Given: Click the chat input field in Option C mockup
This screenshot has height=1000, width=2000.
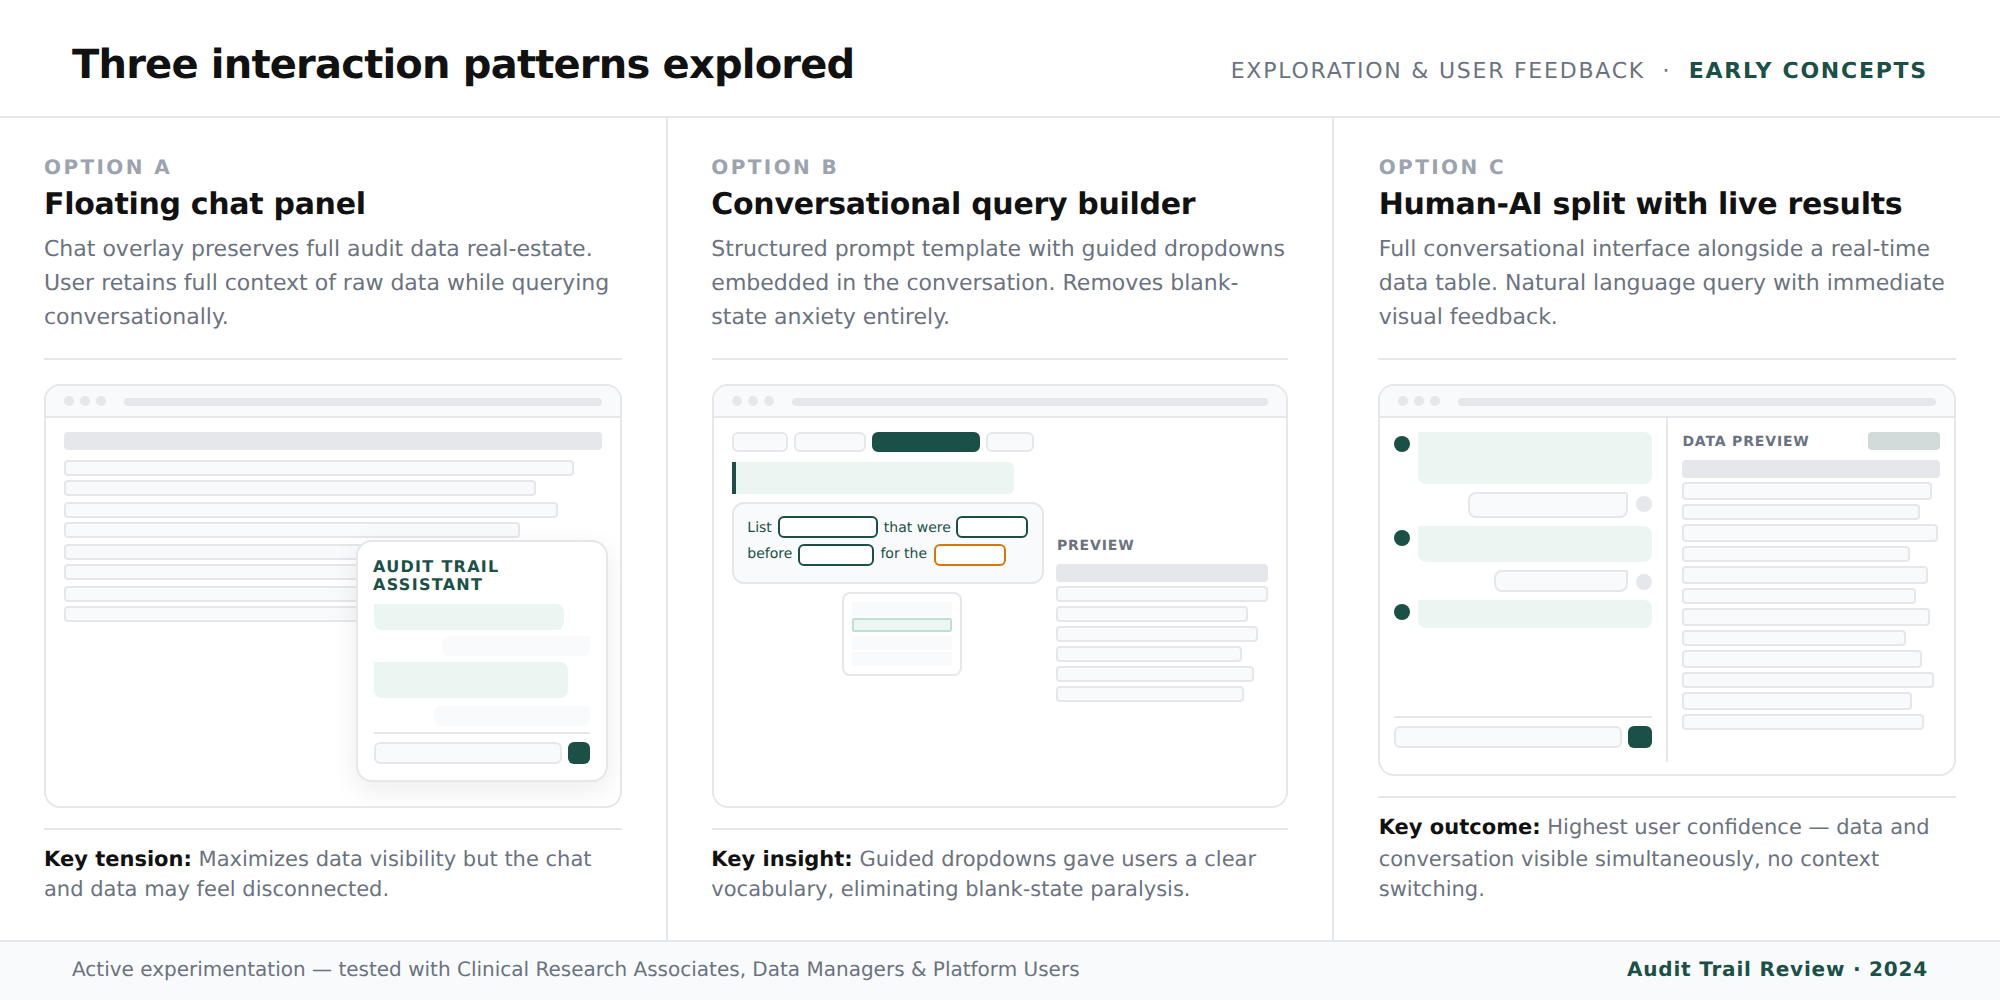Looking at the screenshot, I should (1508, 737).
